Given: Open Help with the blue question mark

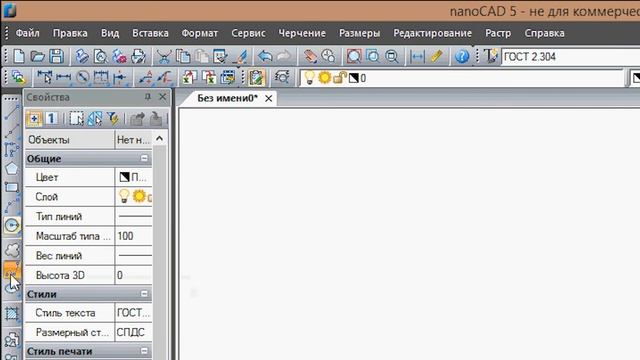Looking at the screenshot, I should pos(462,56).
